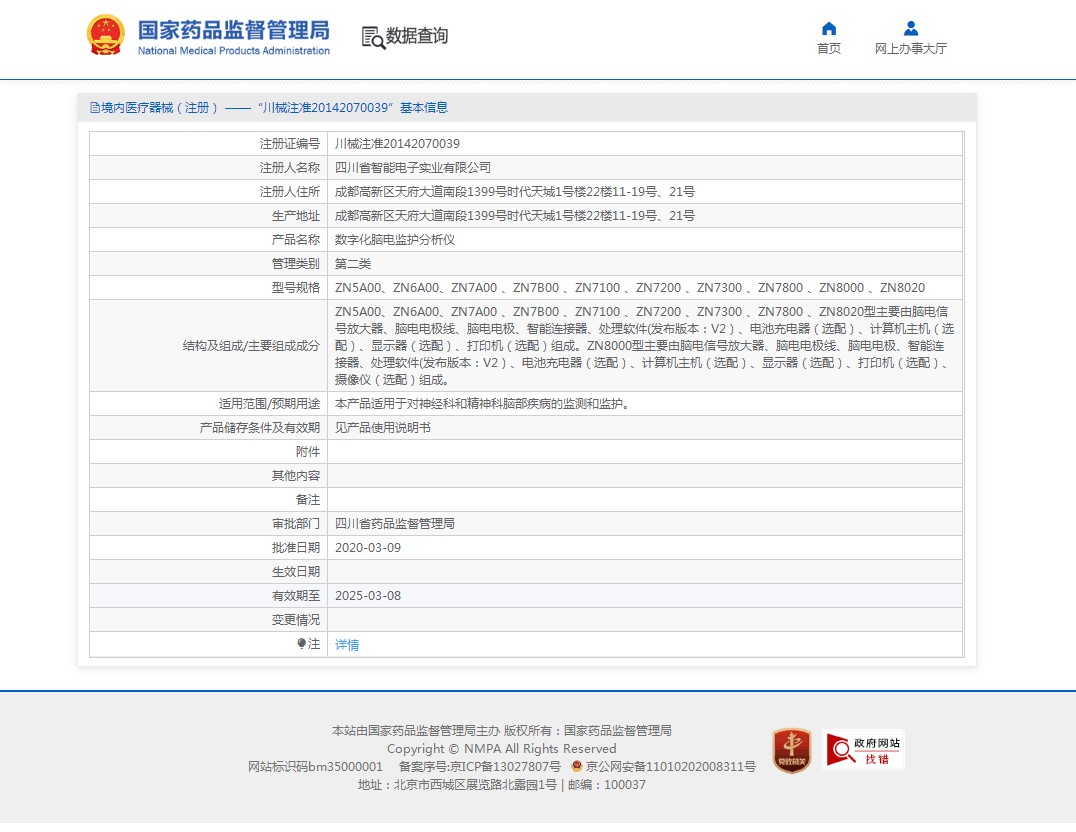
Task: Click 适用范围 value about 神经科和精神科
Action: [x=483, y=404]
